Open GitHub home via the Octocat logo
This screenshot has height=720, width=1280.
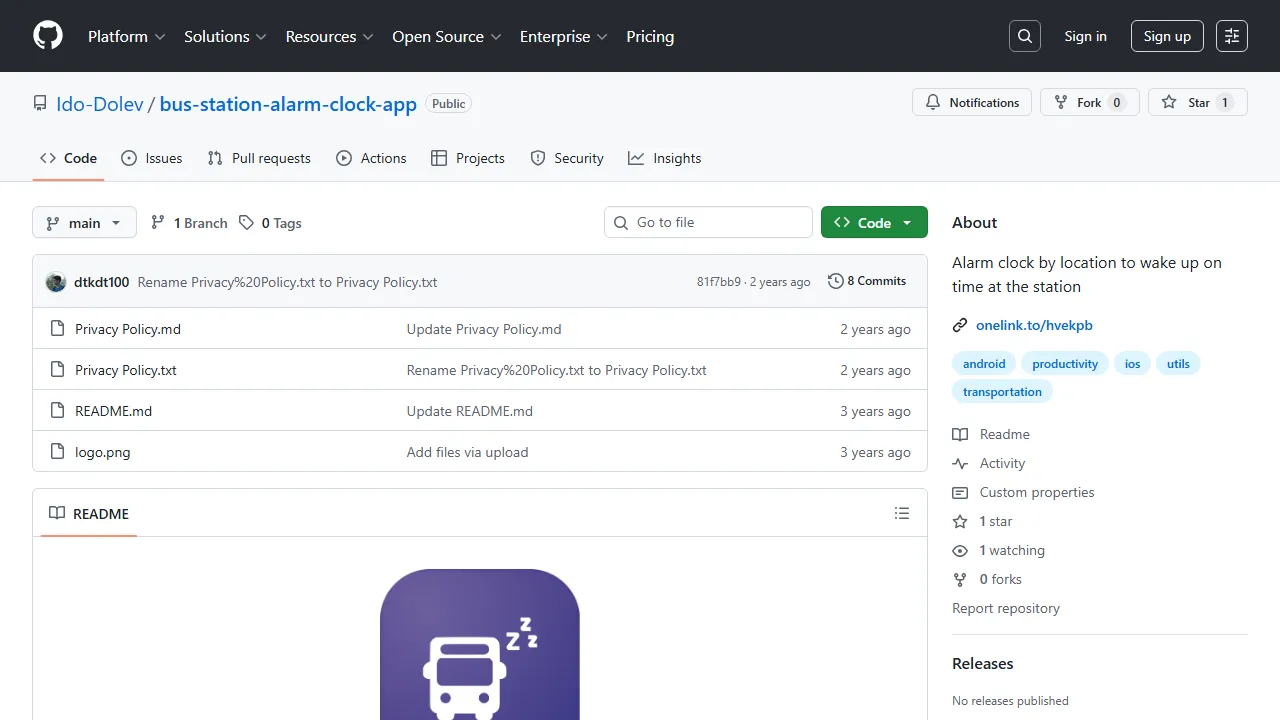(x=47, y=36)
